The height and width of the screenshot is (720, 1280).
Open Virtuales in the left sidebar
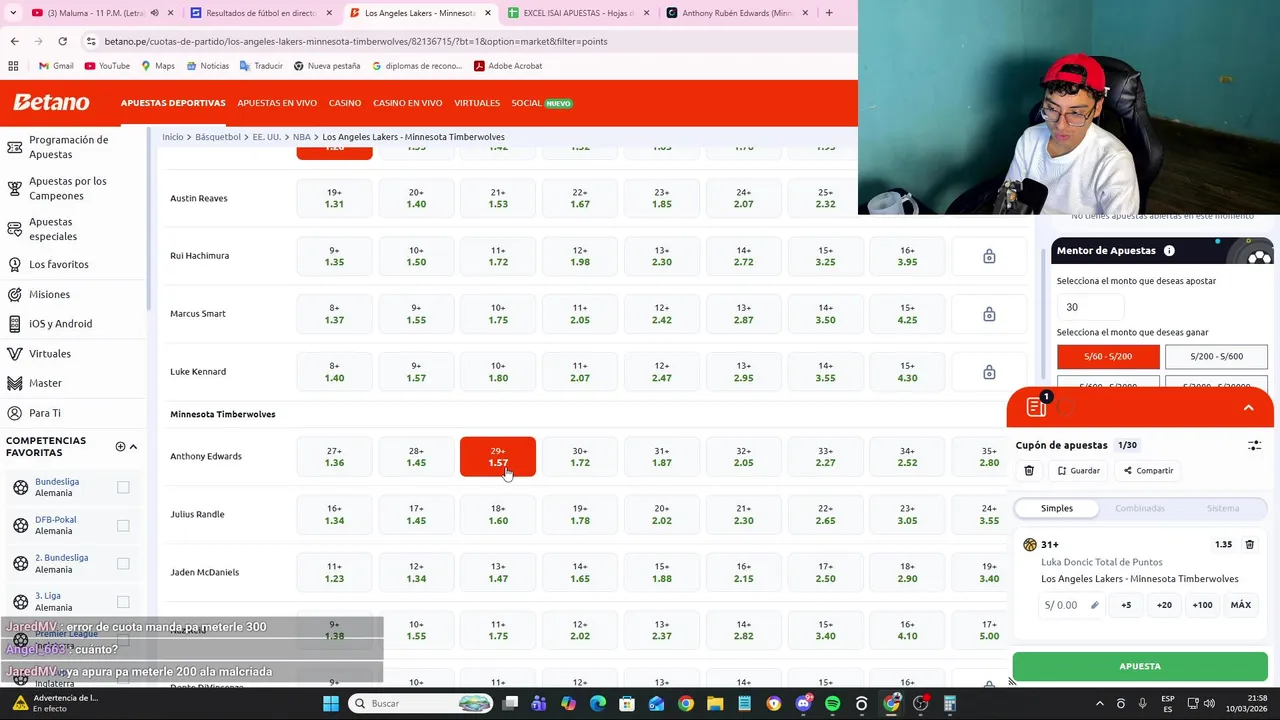[x=50, y=354]
